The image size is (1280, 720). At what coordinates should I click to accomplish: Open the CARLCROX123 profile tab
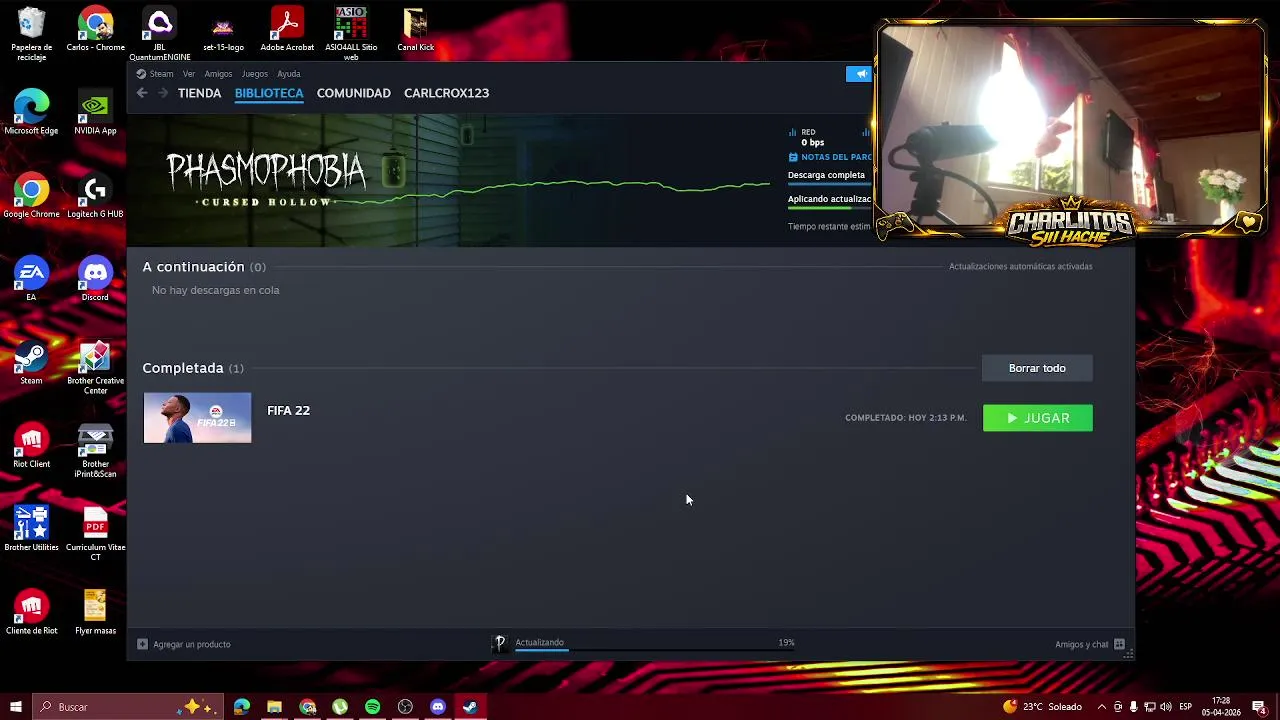[x=446, y=93]
